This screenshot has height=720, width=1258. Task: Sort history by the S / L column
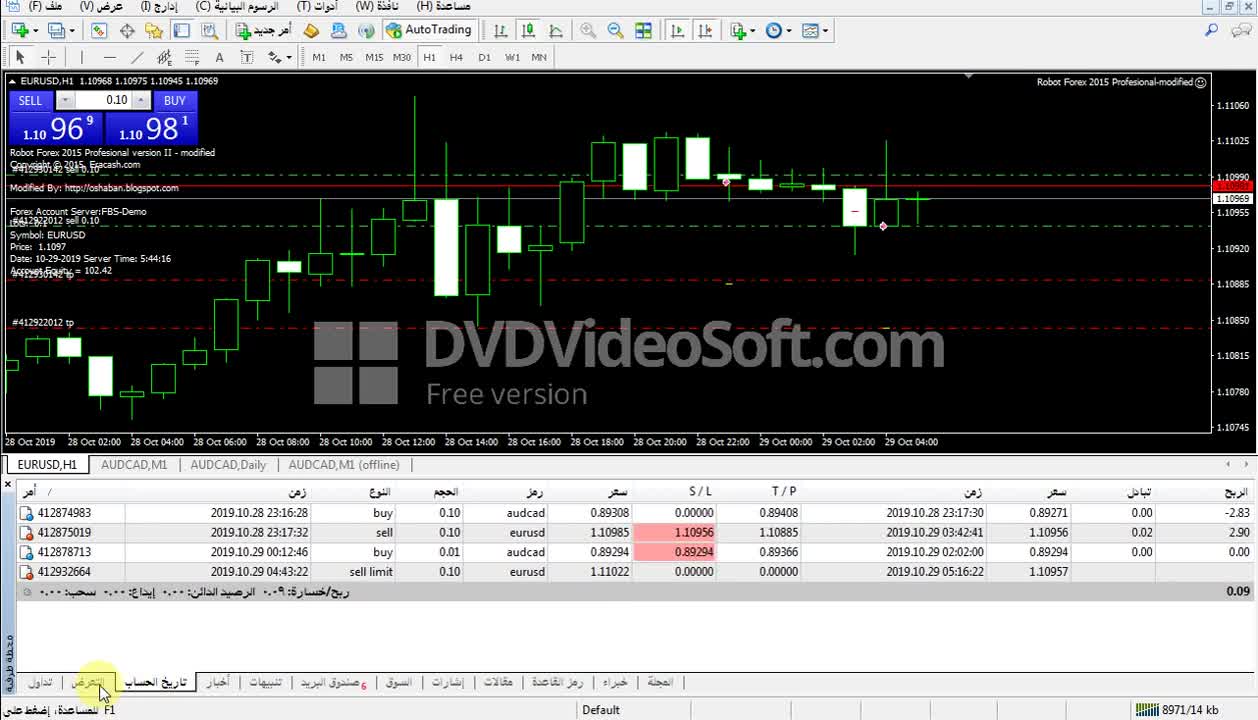click(x=700, y=491)
